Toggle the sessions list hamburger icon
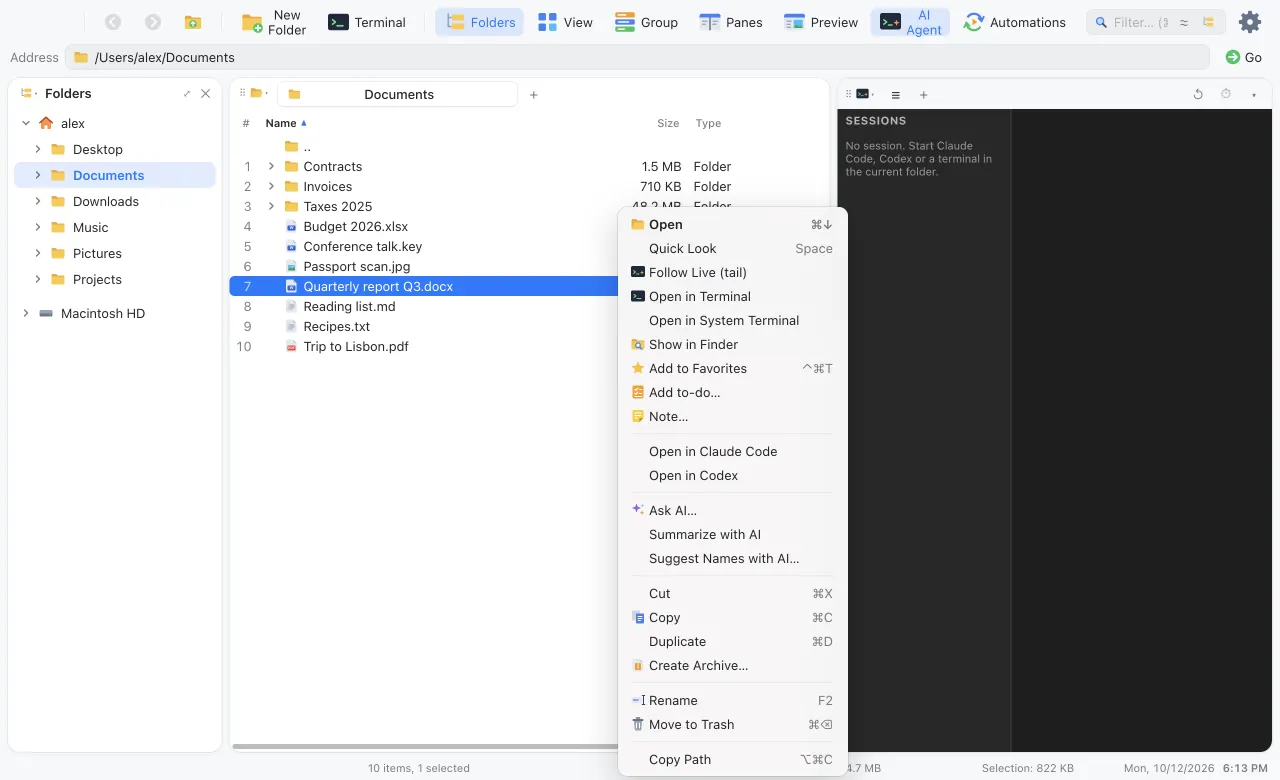 pyautogui.click(x=896, y=95)
